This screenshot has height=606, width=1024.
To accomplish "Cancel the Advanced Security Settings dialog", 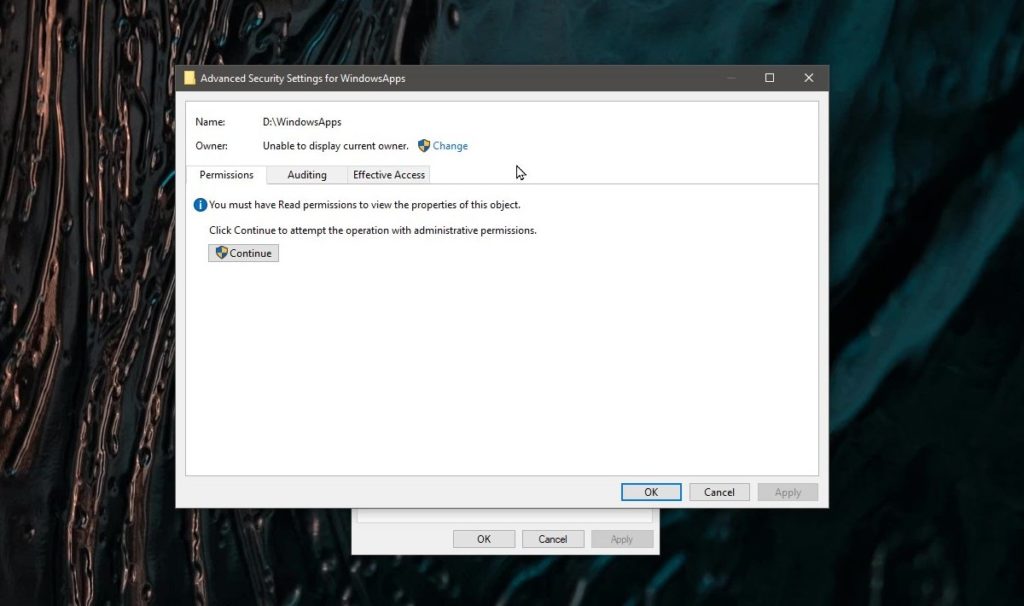I will pyautogui.click(x=719, y=491).
